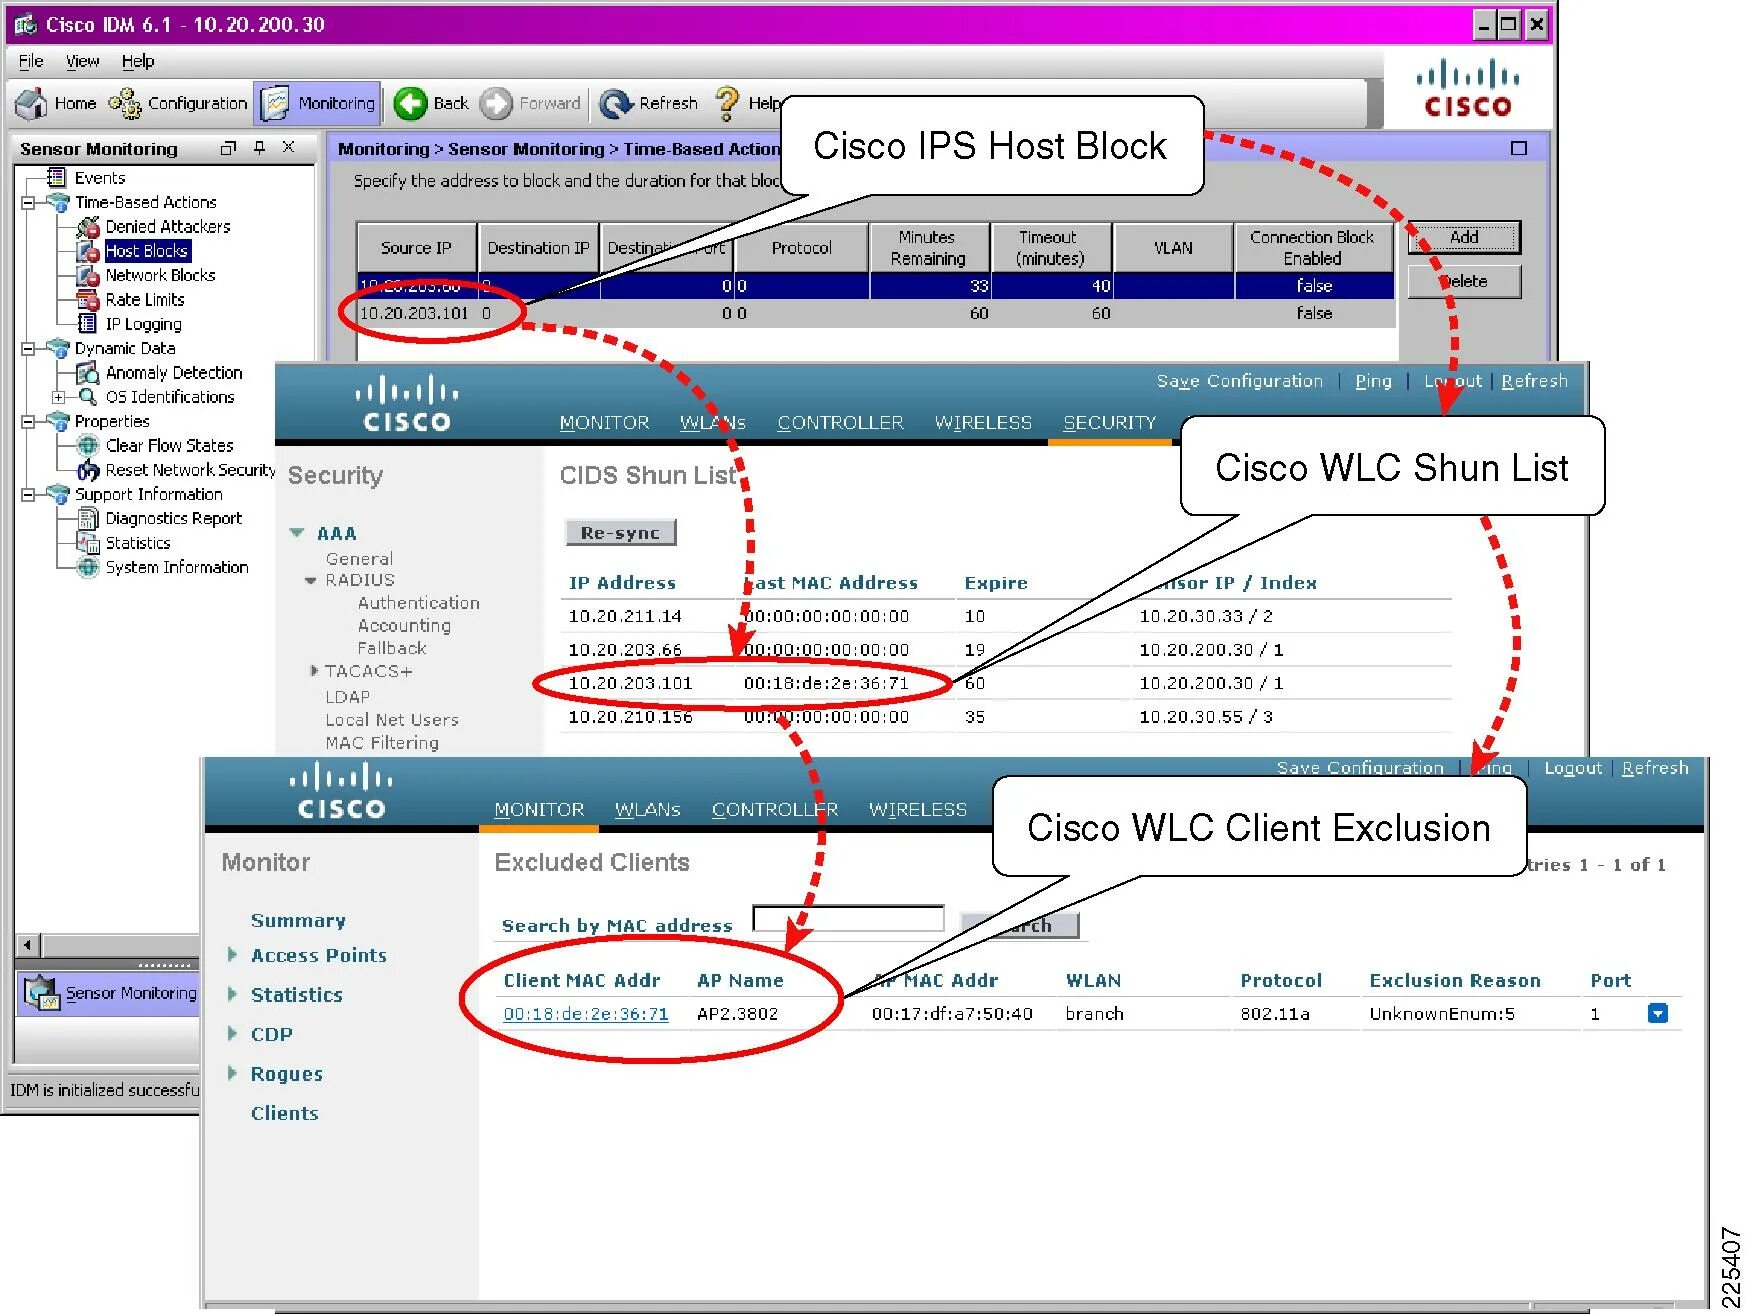
Task: Click the Ping link in Shun List window
Action: click(1373, 381)
